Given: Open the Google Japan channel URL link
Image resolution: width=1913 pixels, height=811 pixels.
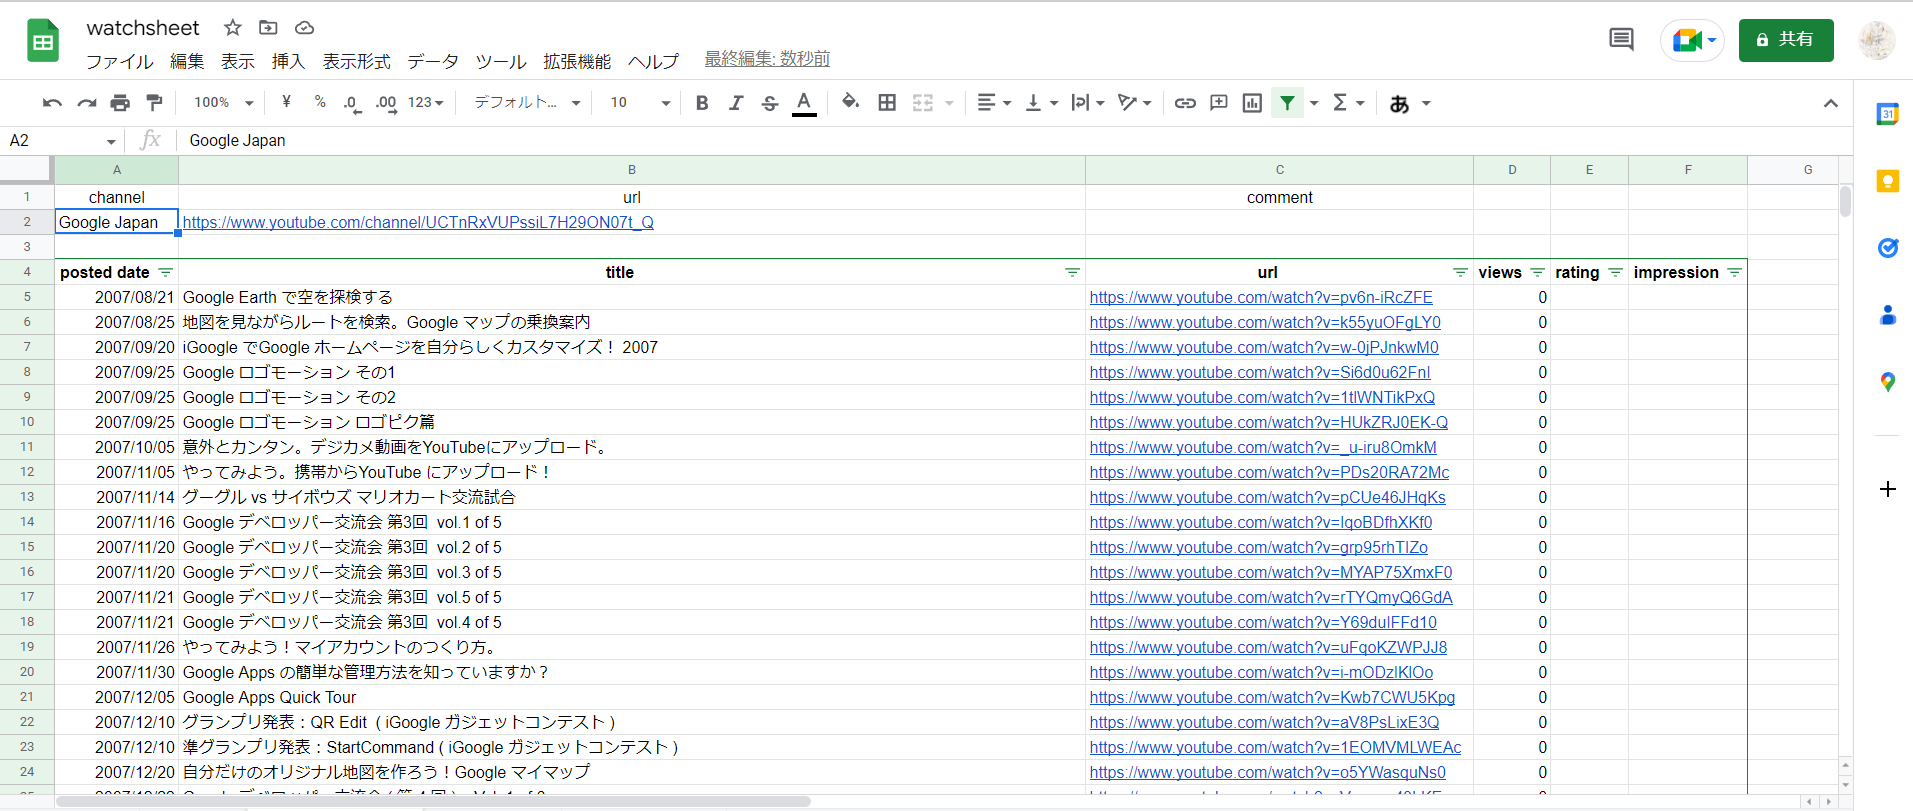Looking at the screenshot, I should 418,222.
